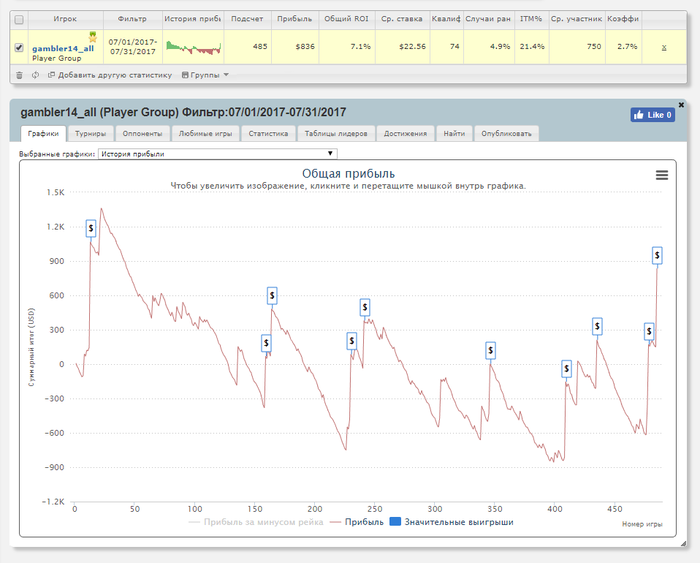Tick the select-all header checkbox

point(19,20)
